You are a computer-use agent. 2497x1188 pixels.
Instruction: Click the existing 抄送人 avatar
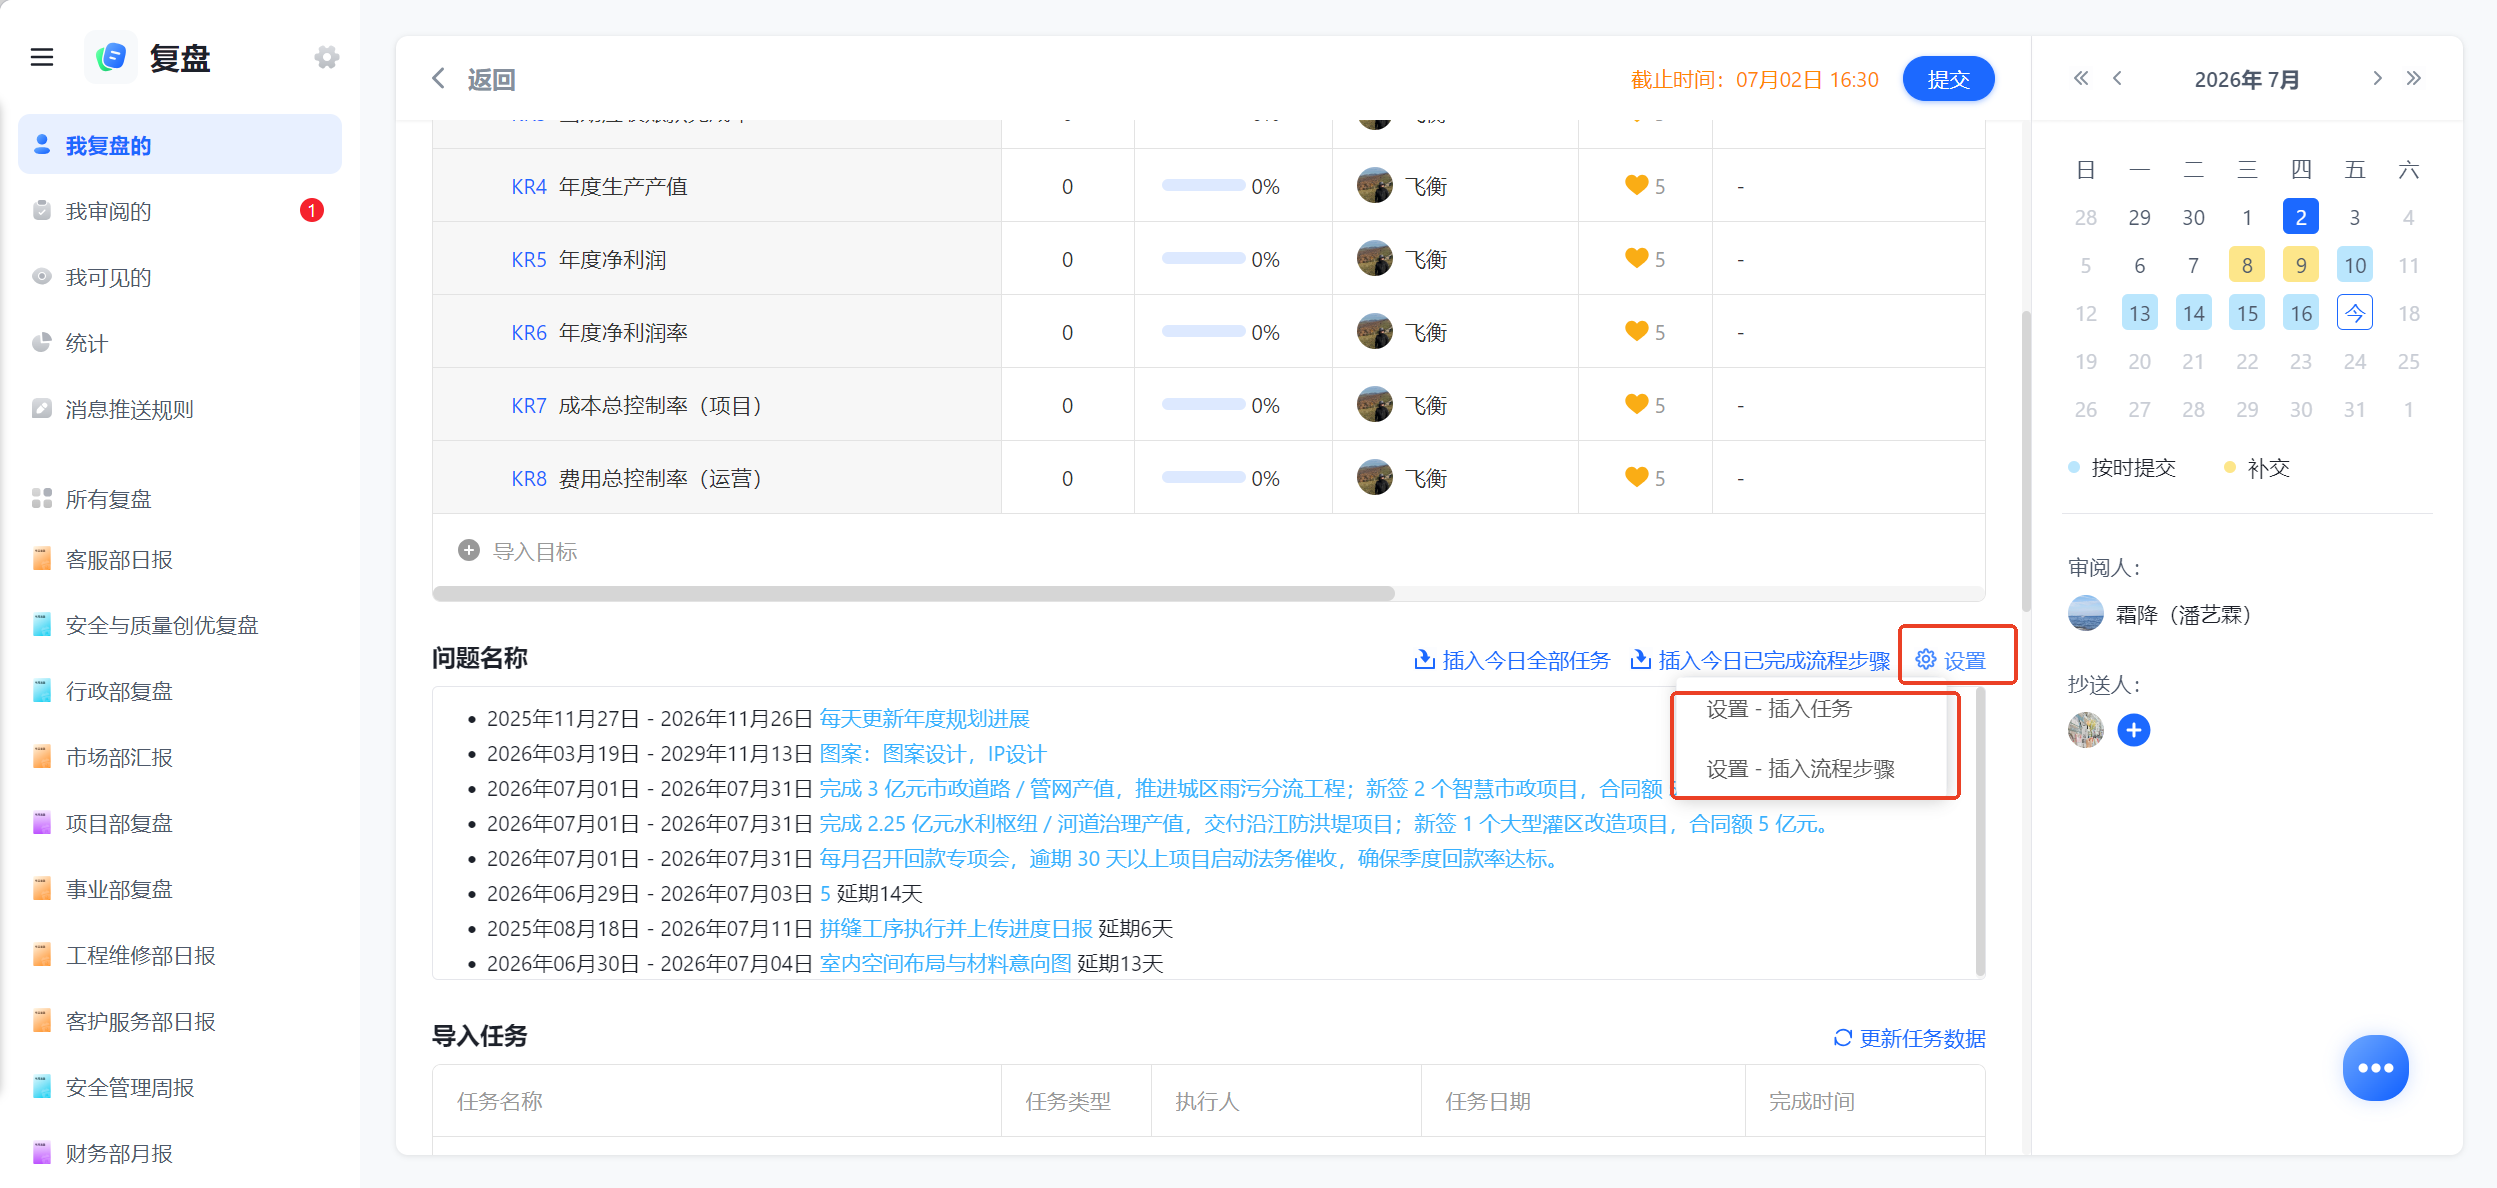click(x=2086, y=730)
